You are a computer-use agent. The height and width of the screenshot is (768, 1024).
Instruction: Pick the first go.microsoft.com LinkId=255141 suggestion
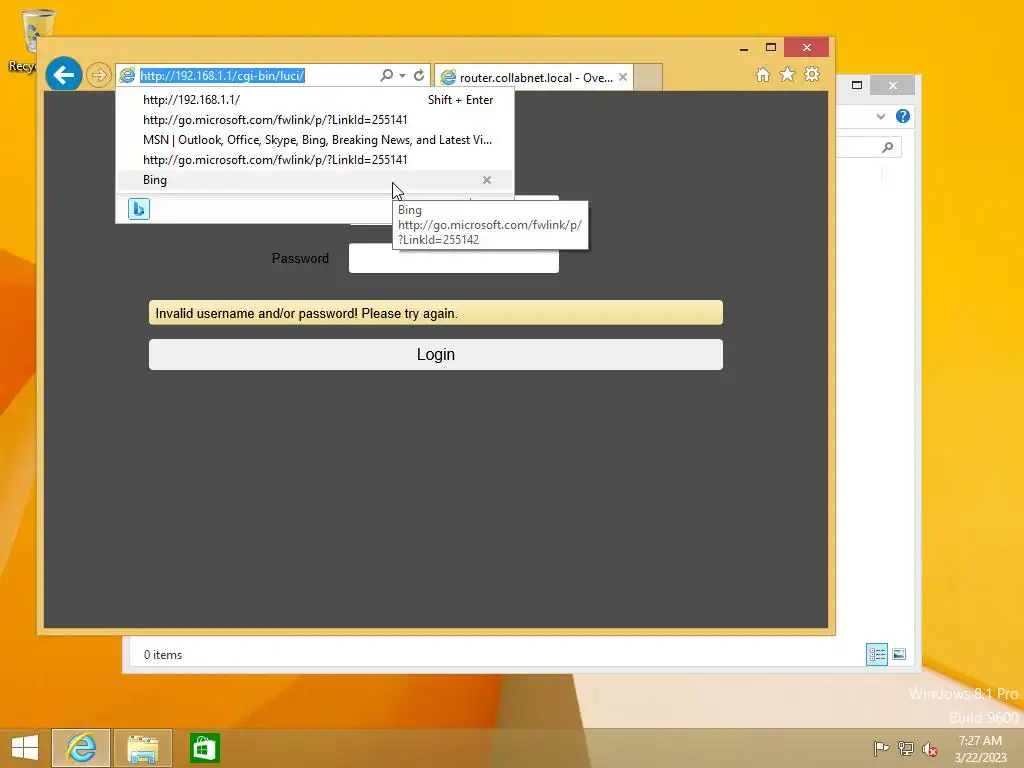point(315,120)
